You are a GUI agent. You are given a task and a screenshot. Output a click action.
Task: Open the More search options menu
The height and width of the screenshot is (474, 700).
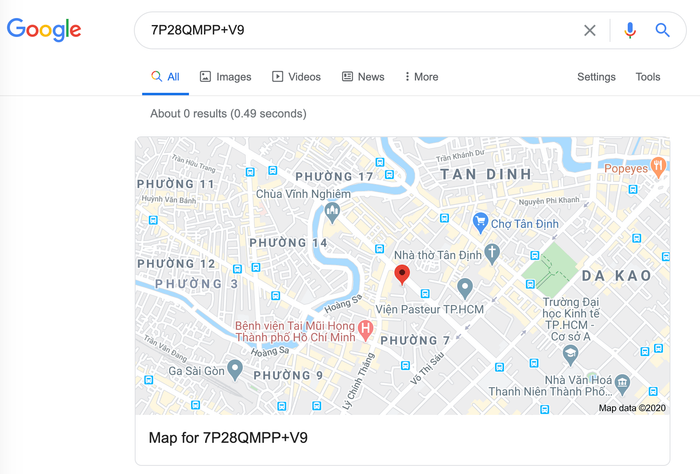421,77
